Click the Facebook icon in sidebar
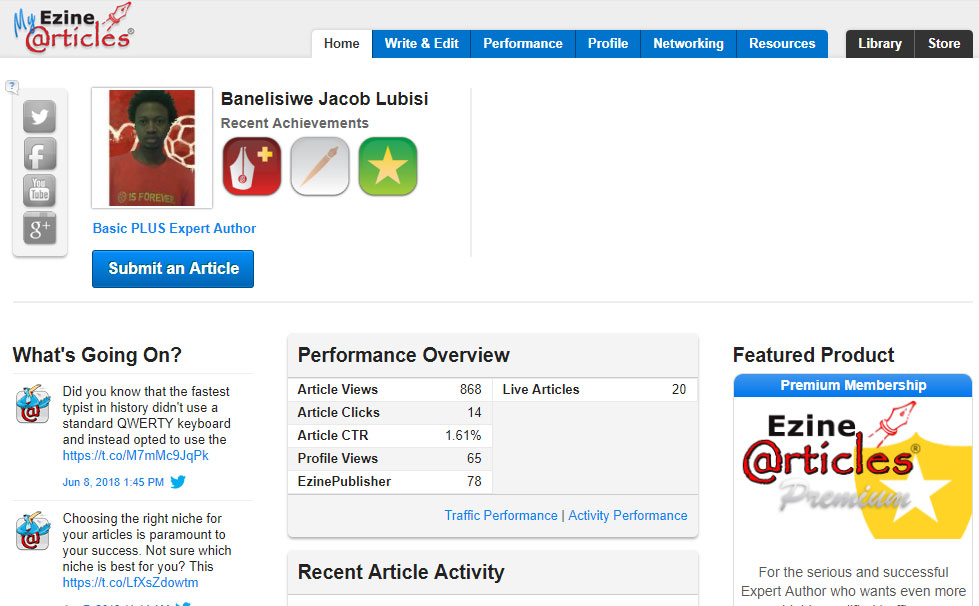The image size is (979, 606). (40, 154)
